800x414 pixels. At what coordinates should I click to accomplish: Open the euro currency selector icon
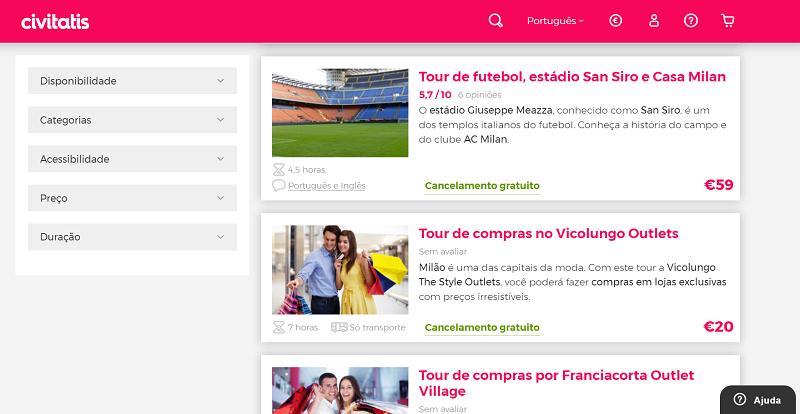click(x=616, y=21)
